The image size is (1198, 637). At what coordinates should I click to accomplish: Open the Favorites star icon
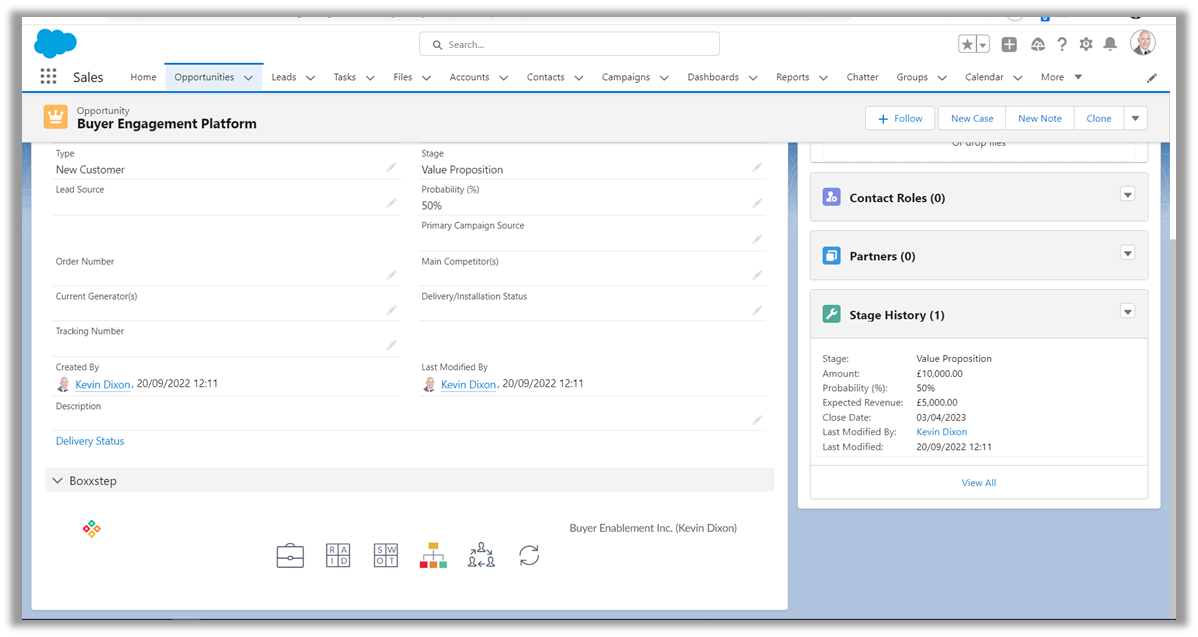coord(967,44)
